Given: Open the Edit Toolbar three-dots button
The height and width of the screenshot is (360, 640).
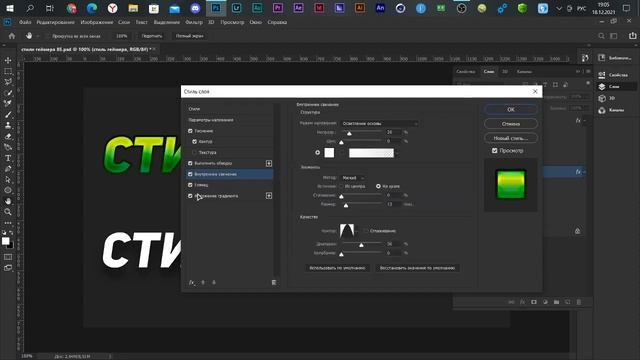Looking at the screenshot, I should pyautogui.click(x=8, y=223).
